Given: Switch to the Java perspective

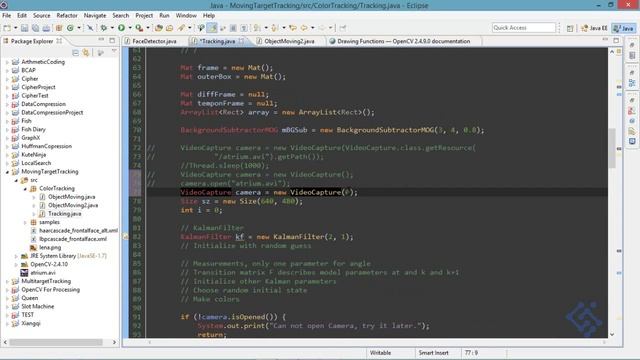Looking at the screenshot, I should tap(624, 28).
